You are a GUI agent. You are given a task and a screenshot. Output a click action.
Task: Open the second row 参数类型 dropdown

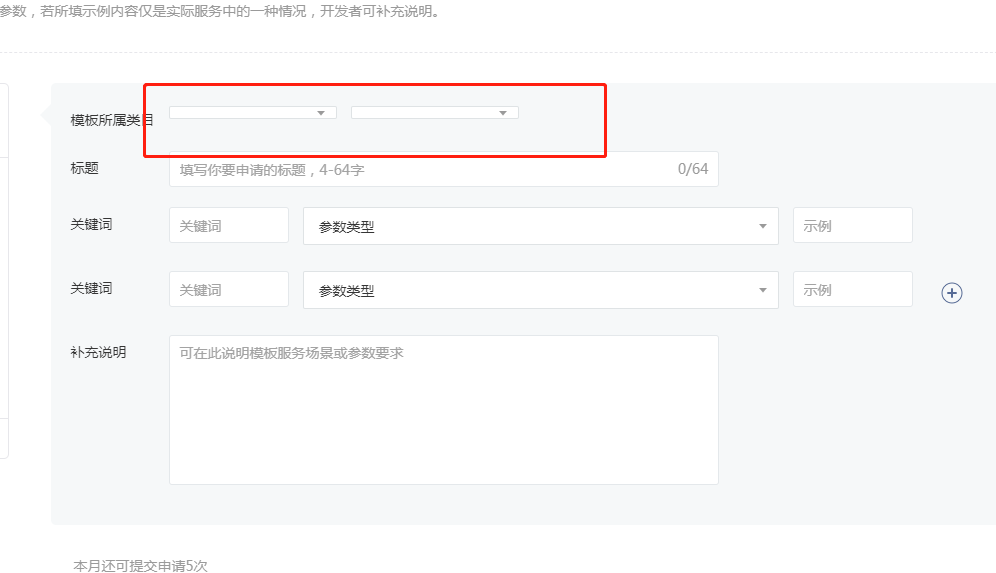[x=541, y=290]
